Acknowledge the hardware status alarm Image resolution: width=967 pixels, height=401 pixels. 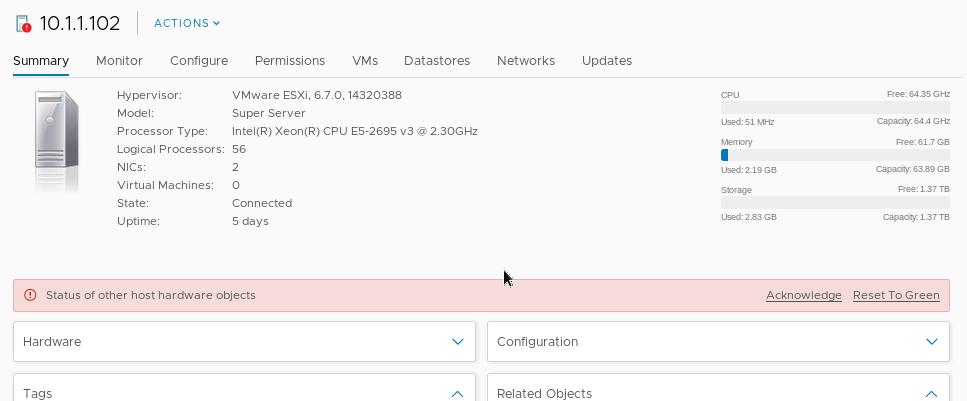pos(804,295)
